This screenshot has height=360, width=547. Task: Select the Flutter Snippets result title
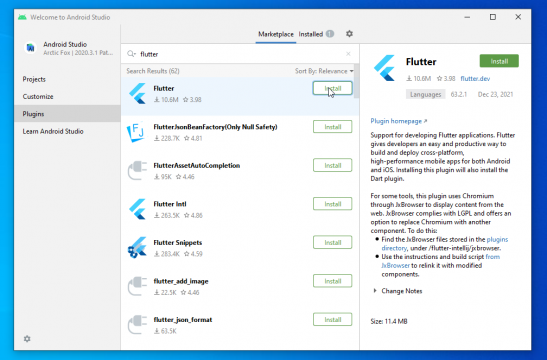click(178, 242)
